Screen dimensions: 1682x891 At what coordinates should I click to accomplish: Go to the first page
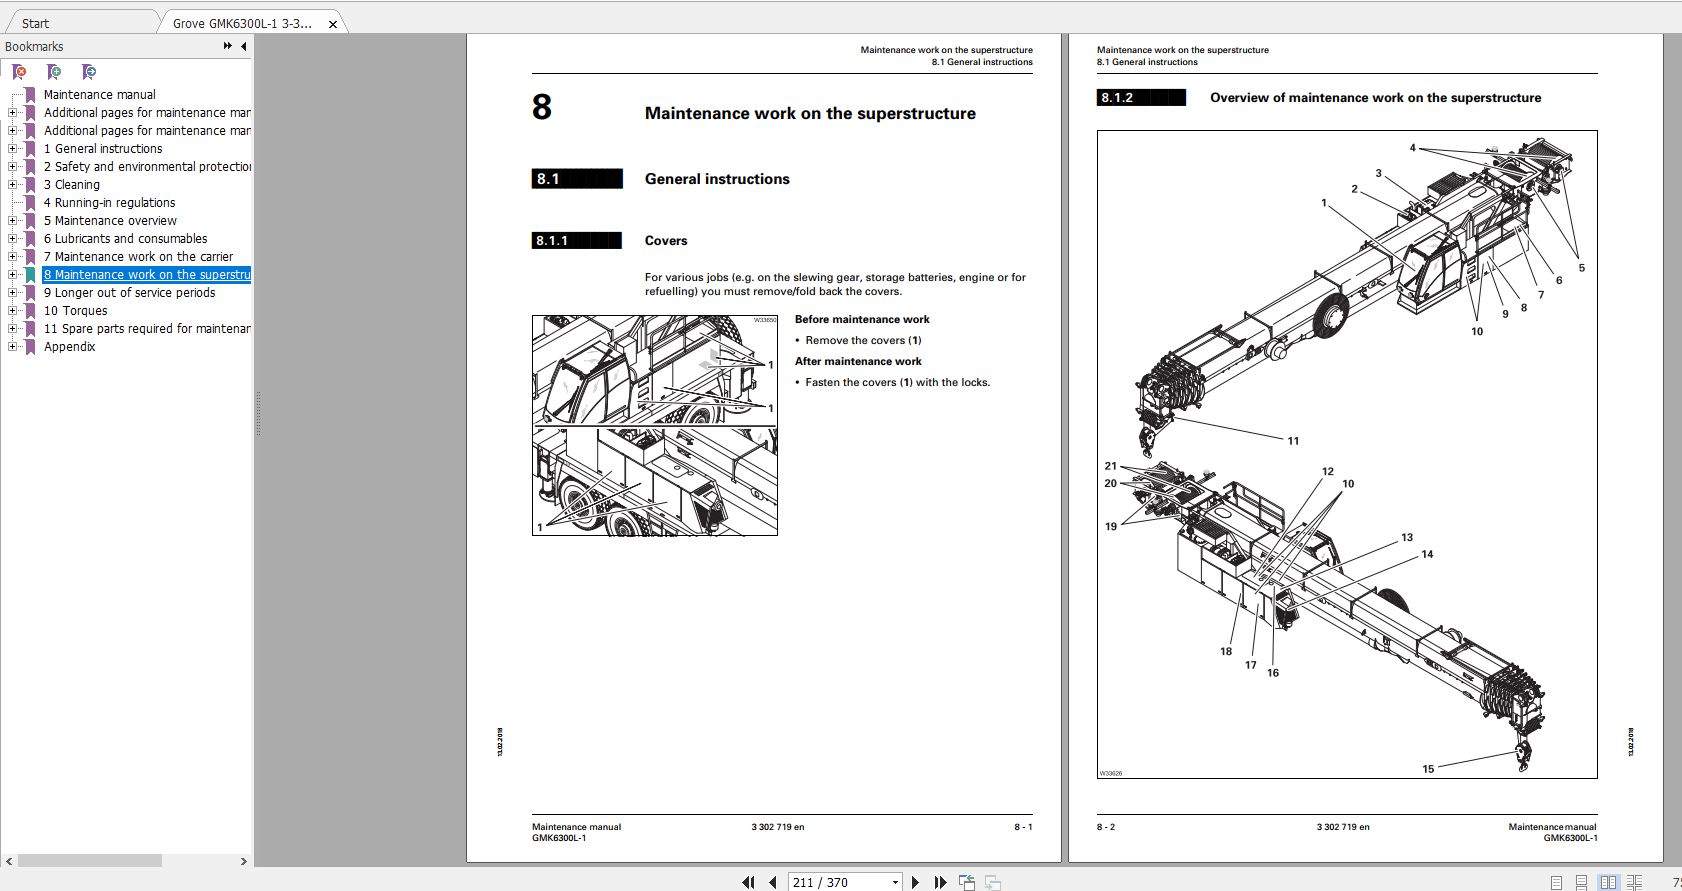click(748, 882)
